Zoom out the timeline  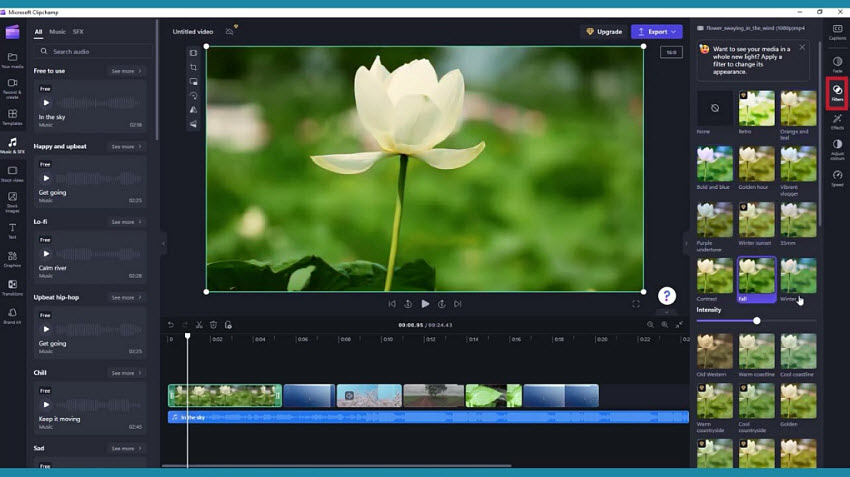point(650,325)
